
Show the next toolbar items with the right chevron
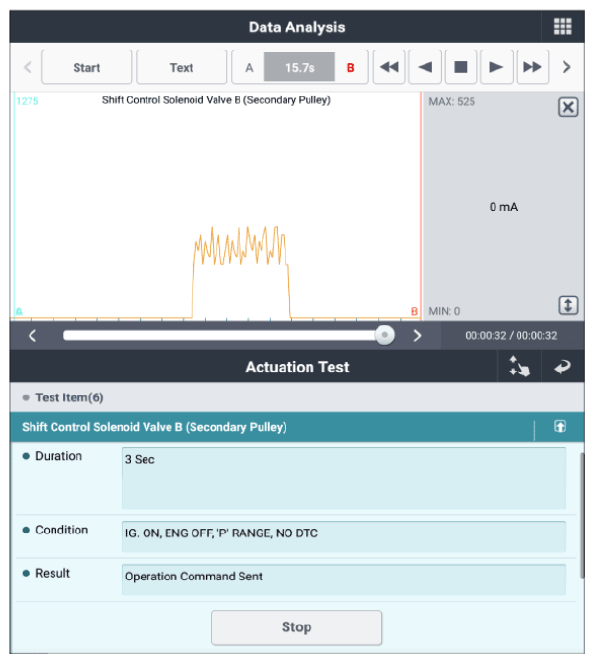click(x=567, y=67)
